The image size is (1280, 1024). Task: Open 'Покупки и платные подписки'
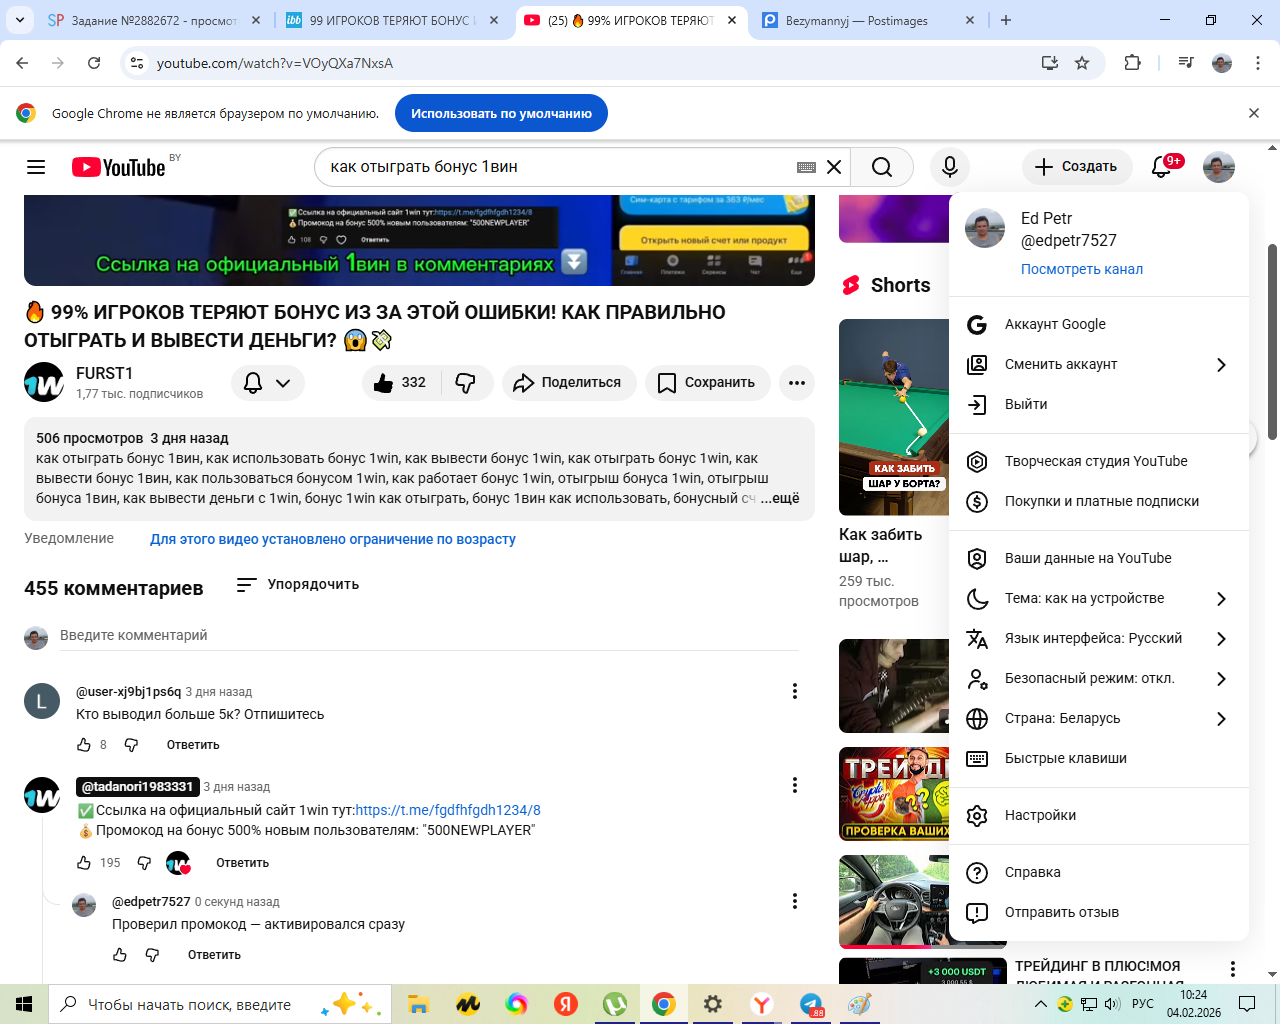coord(1099,501)
